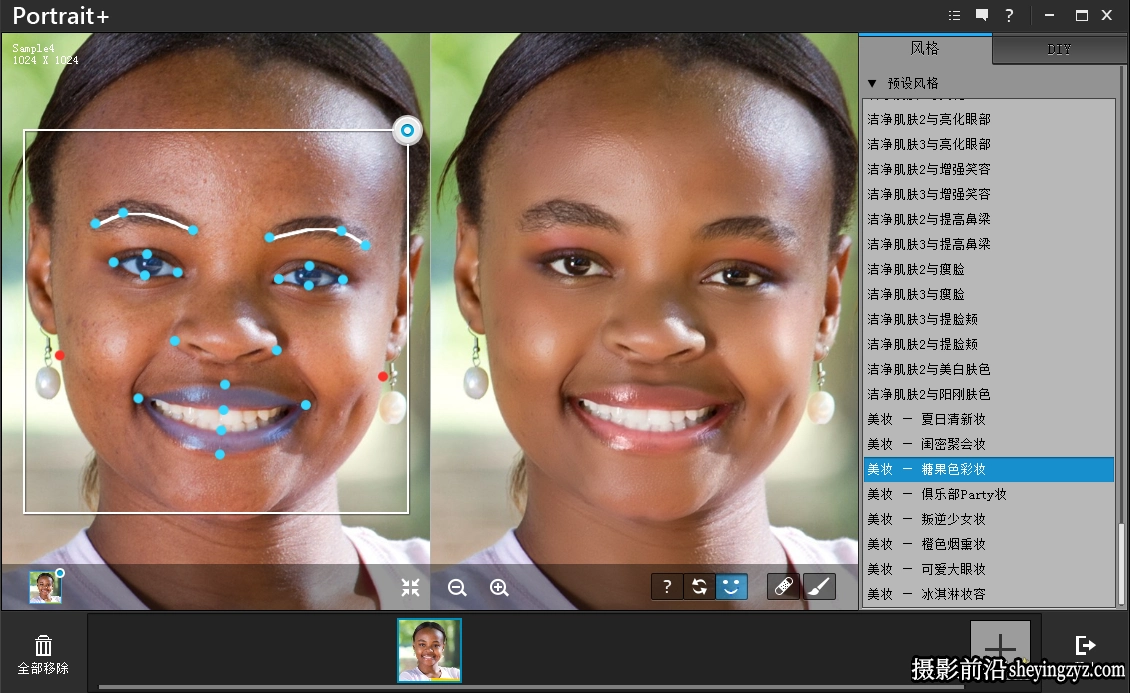Viewport: 1130px width, 693px height.
Task: Collapse the 预设风格 section triangle
Action: [x=872, y=84]
